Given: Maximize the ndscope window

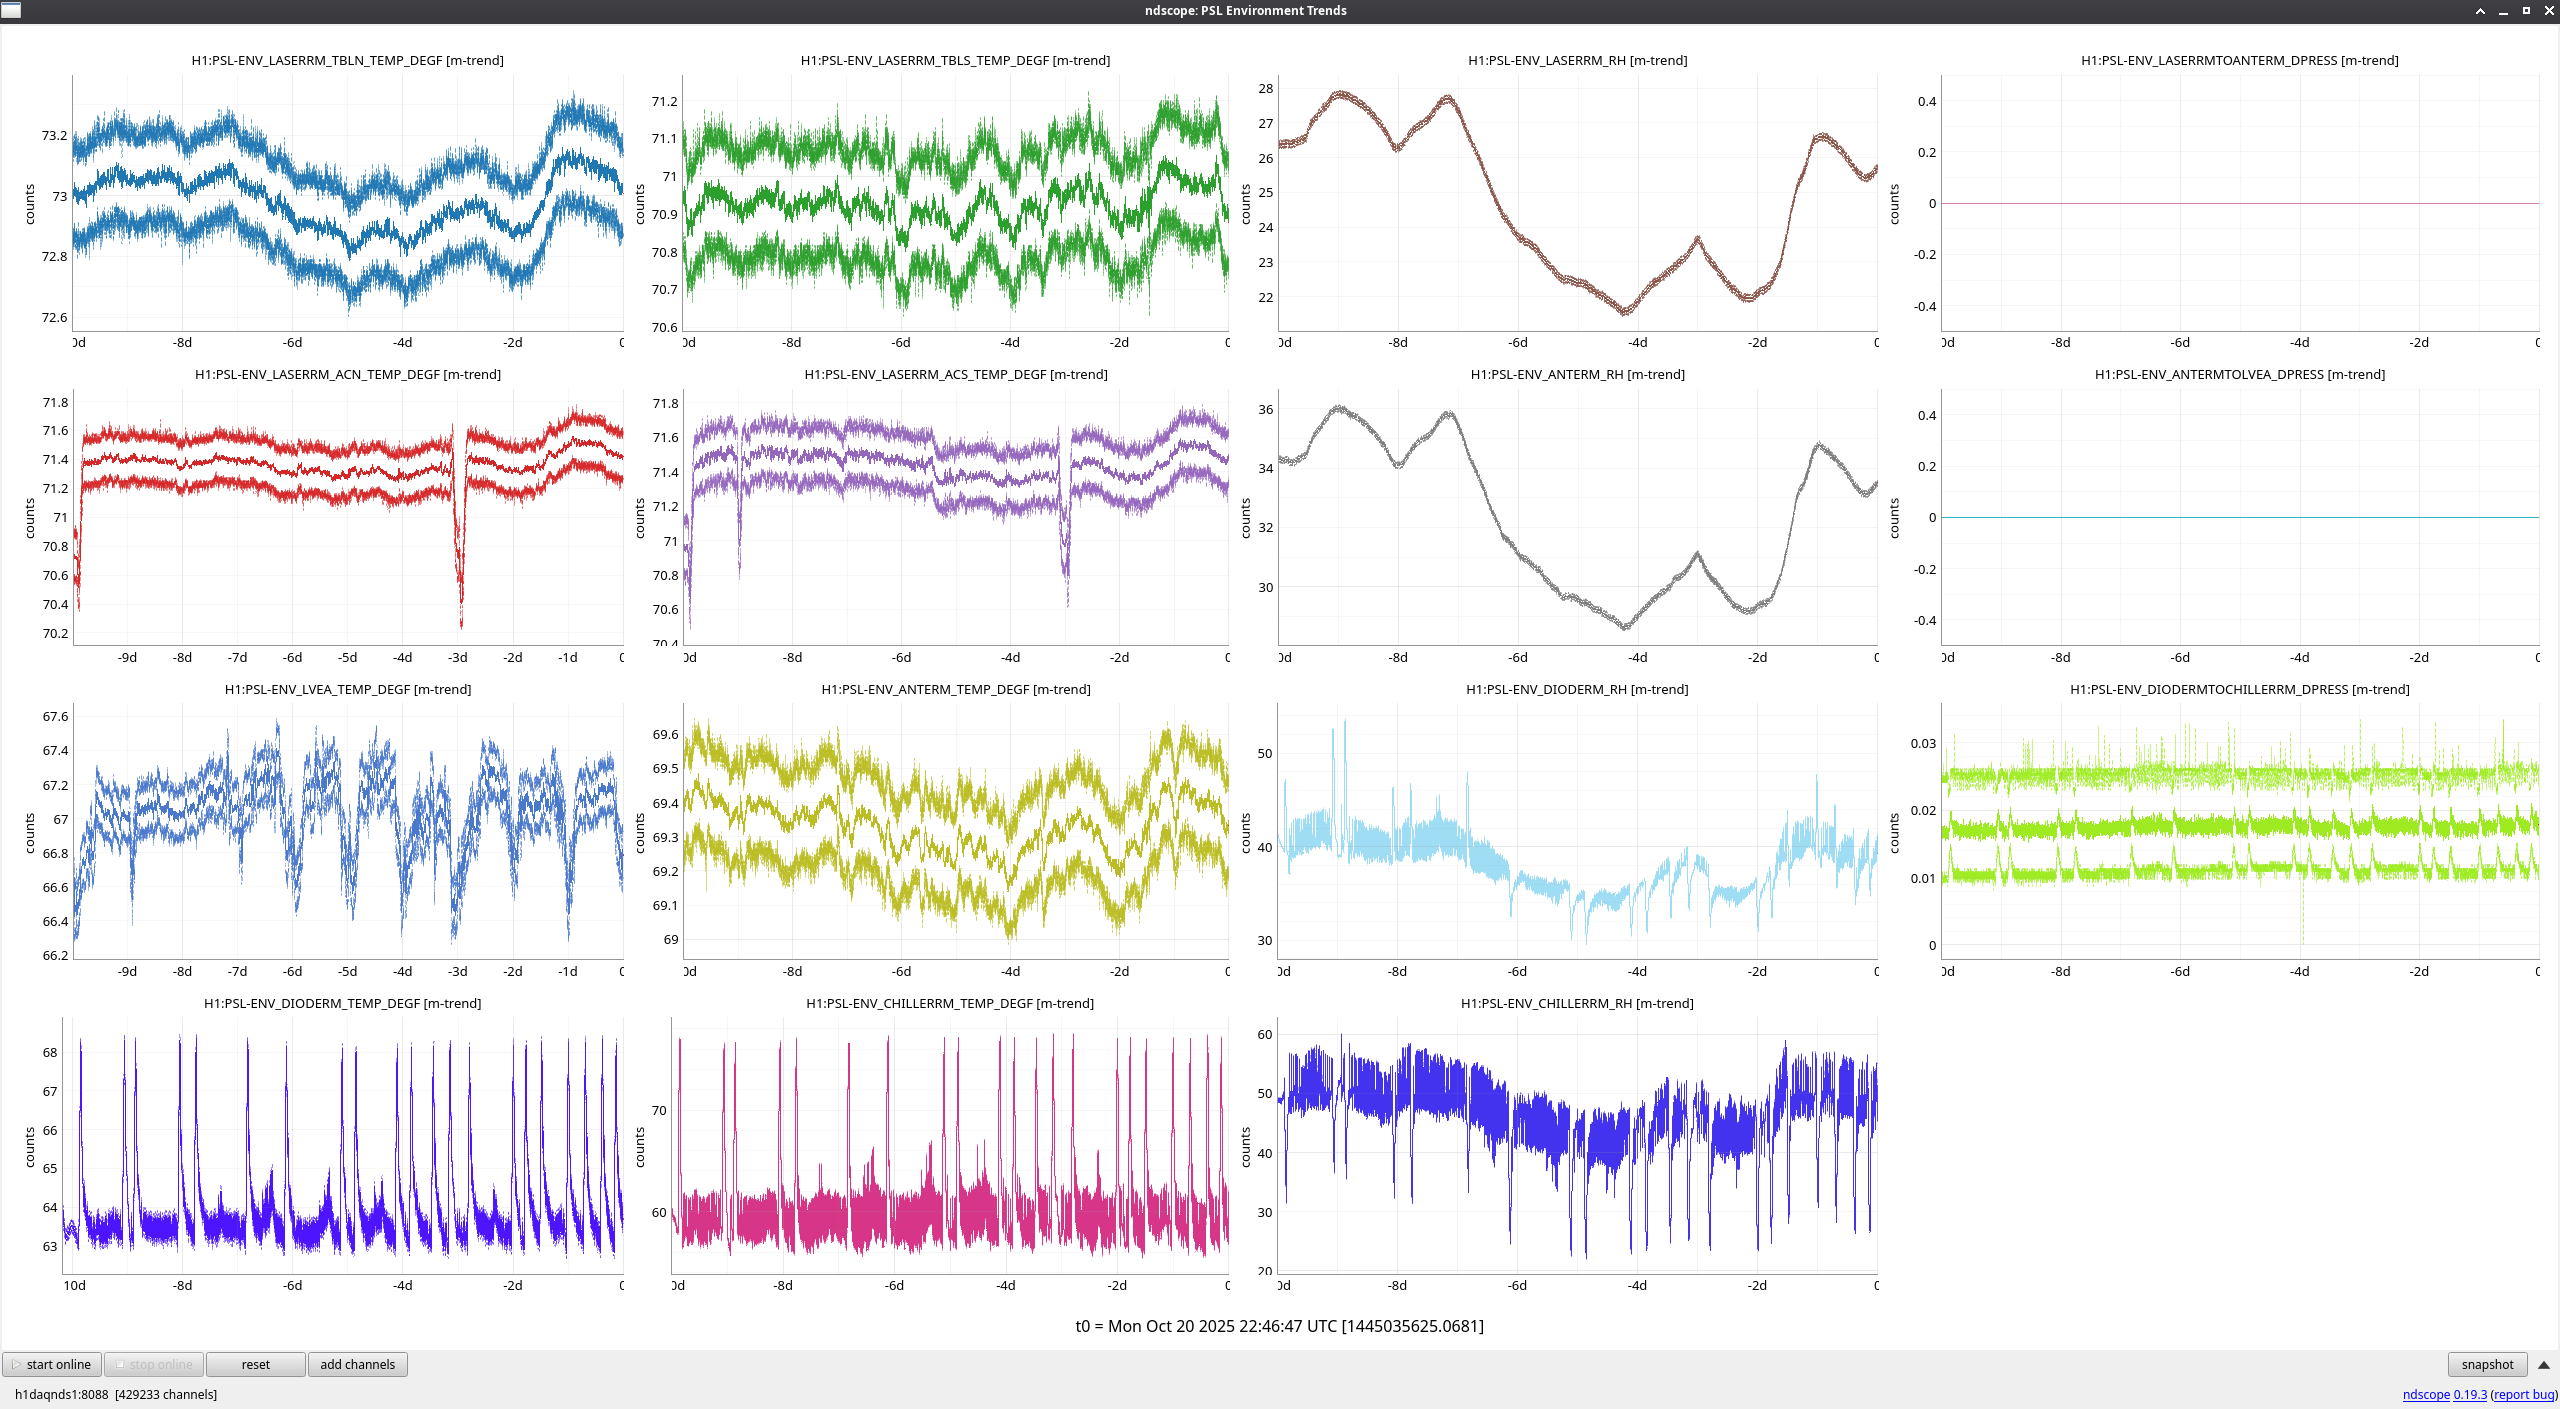Looking at the screenshot, I should (x=2526, y=11).
